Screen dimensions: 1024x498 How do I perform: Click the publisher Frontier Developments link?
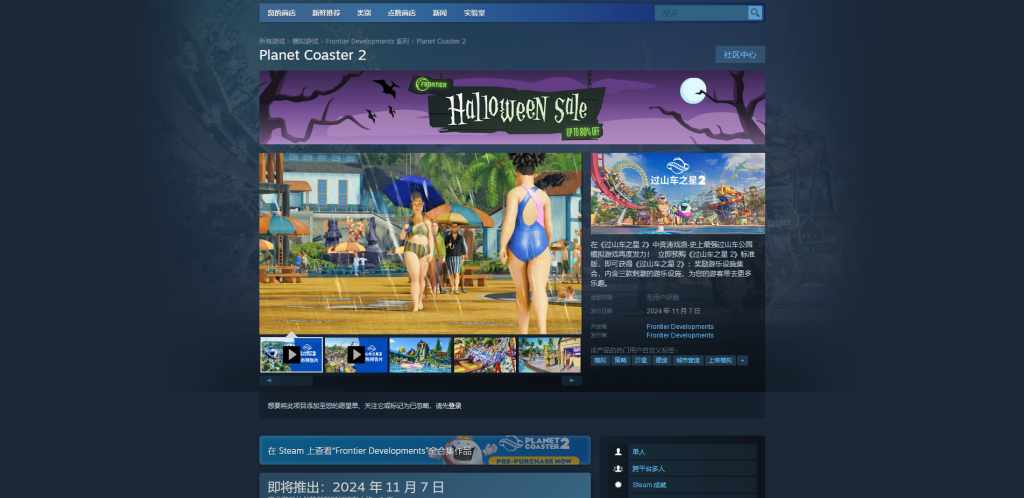[680, 335]
